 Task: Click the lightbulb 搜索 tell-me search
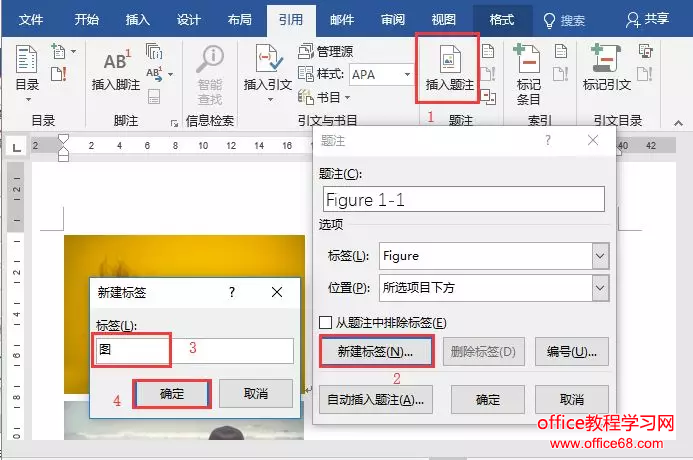tap(563, 20)
